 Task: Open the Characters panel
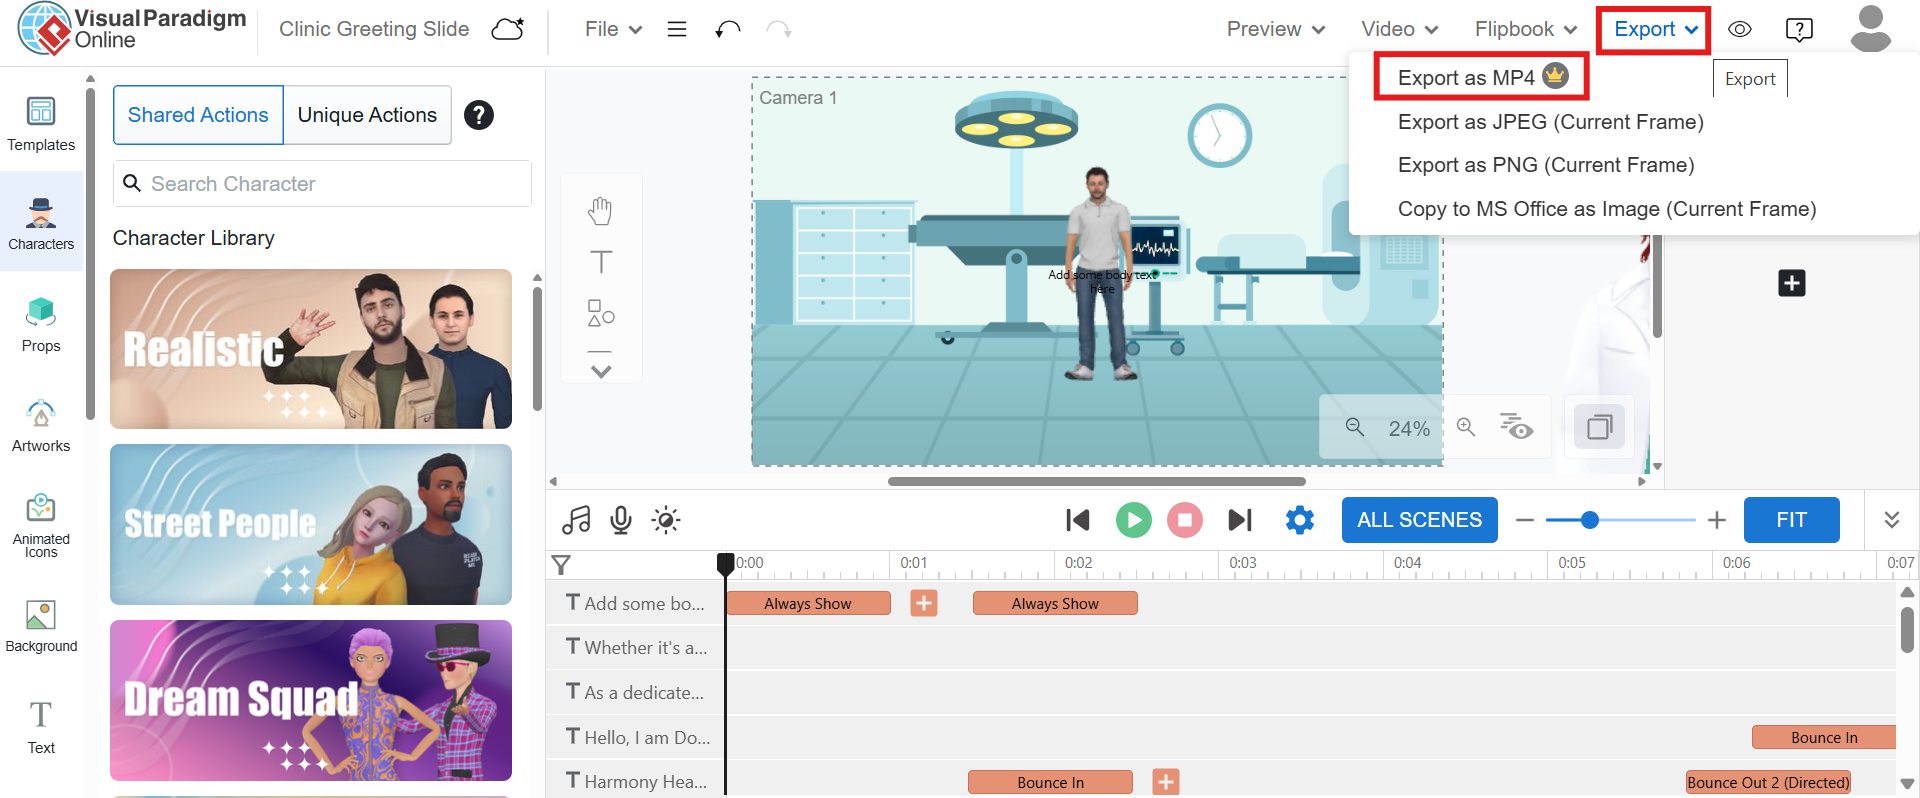41,222
